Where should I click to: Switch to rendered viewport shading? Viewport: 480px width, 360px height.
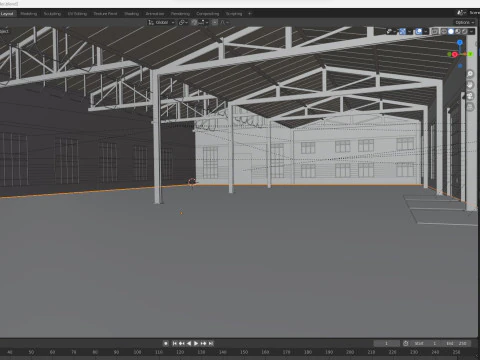coord(465,31)
